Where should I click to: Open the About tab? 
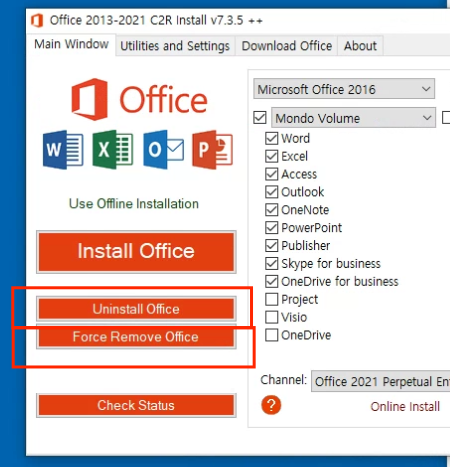[360, 46]
